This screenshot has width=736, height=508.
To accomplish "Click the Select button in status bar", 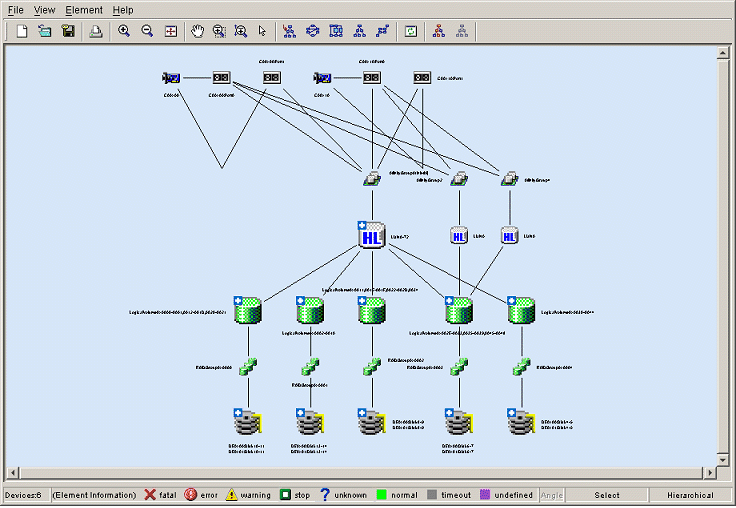I will click(x=606, y=495).
